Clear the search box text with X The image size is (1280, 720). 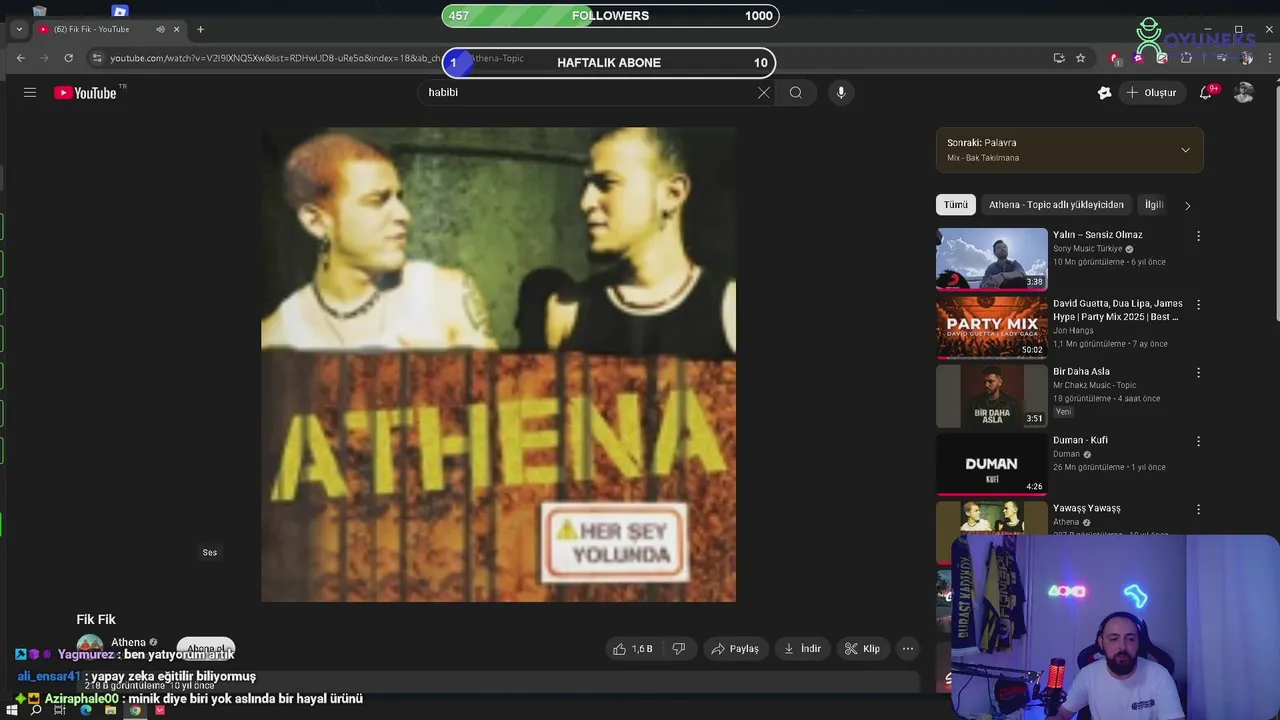tap(764, 92)
